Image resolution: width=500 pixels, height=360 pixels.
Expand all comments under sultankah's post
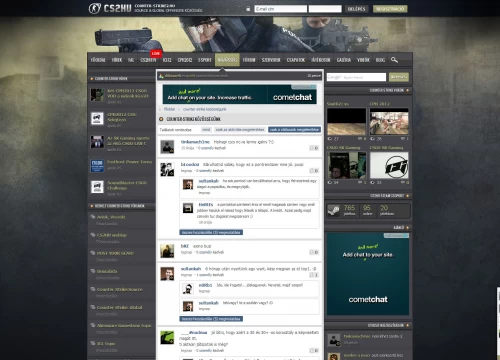point(211,319)
